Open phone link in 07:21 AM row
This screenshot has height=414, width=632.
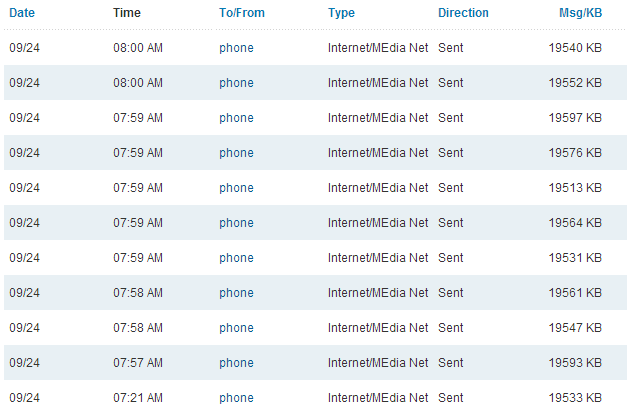tap(236, 398)
